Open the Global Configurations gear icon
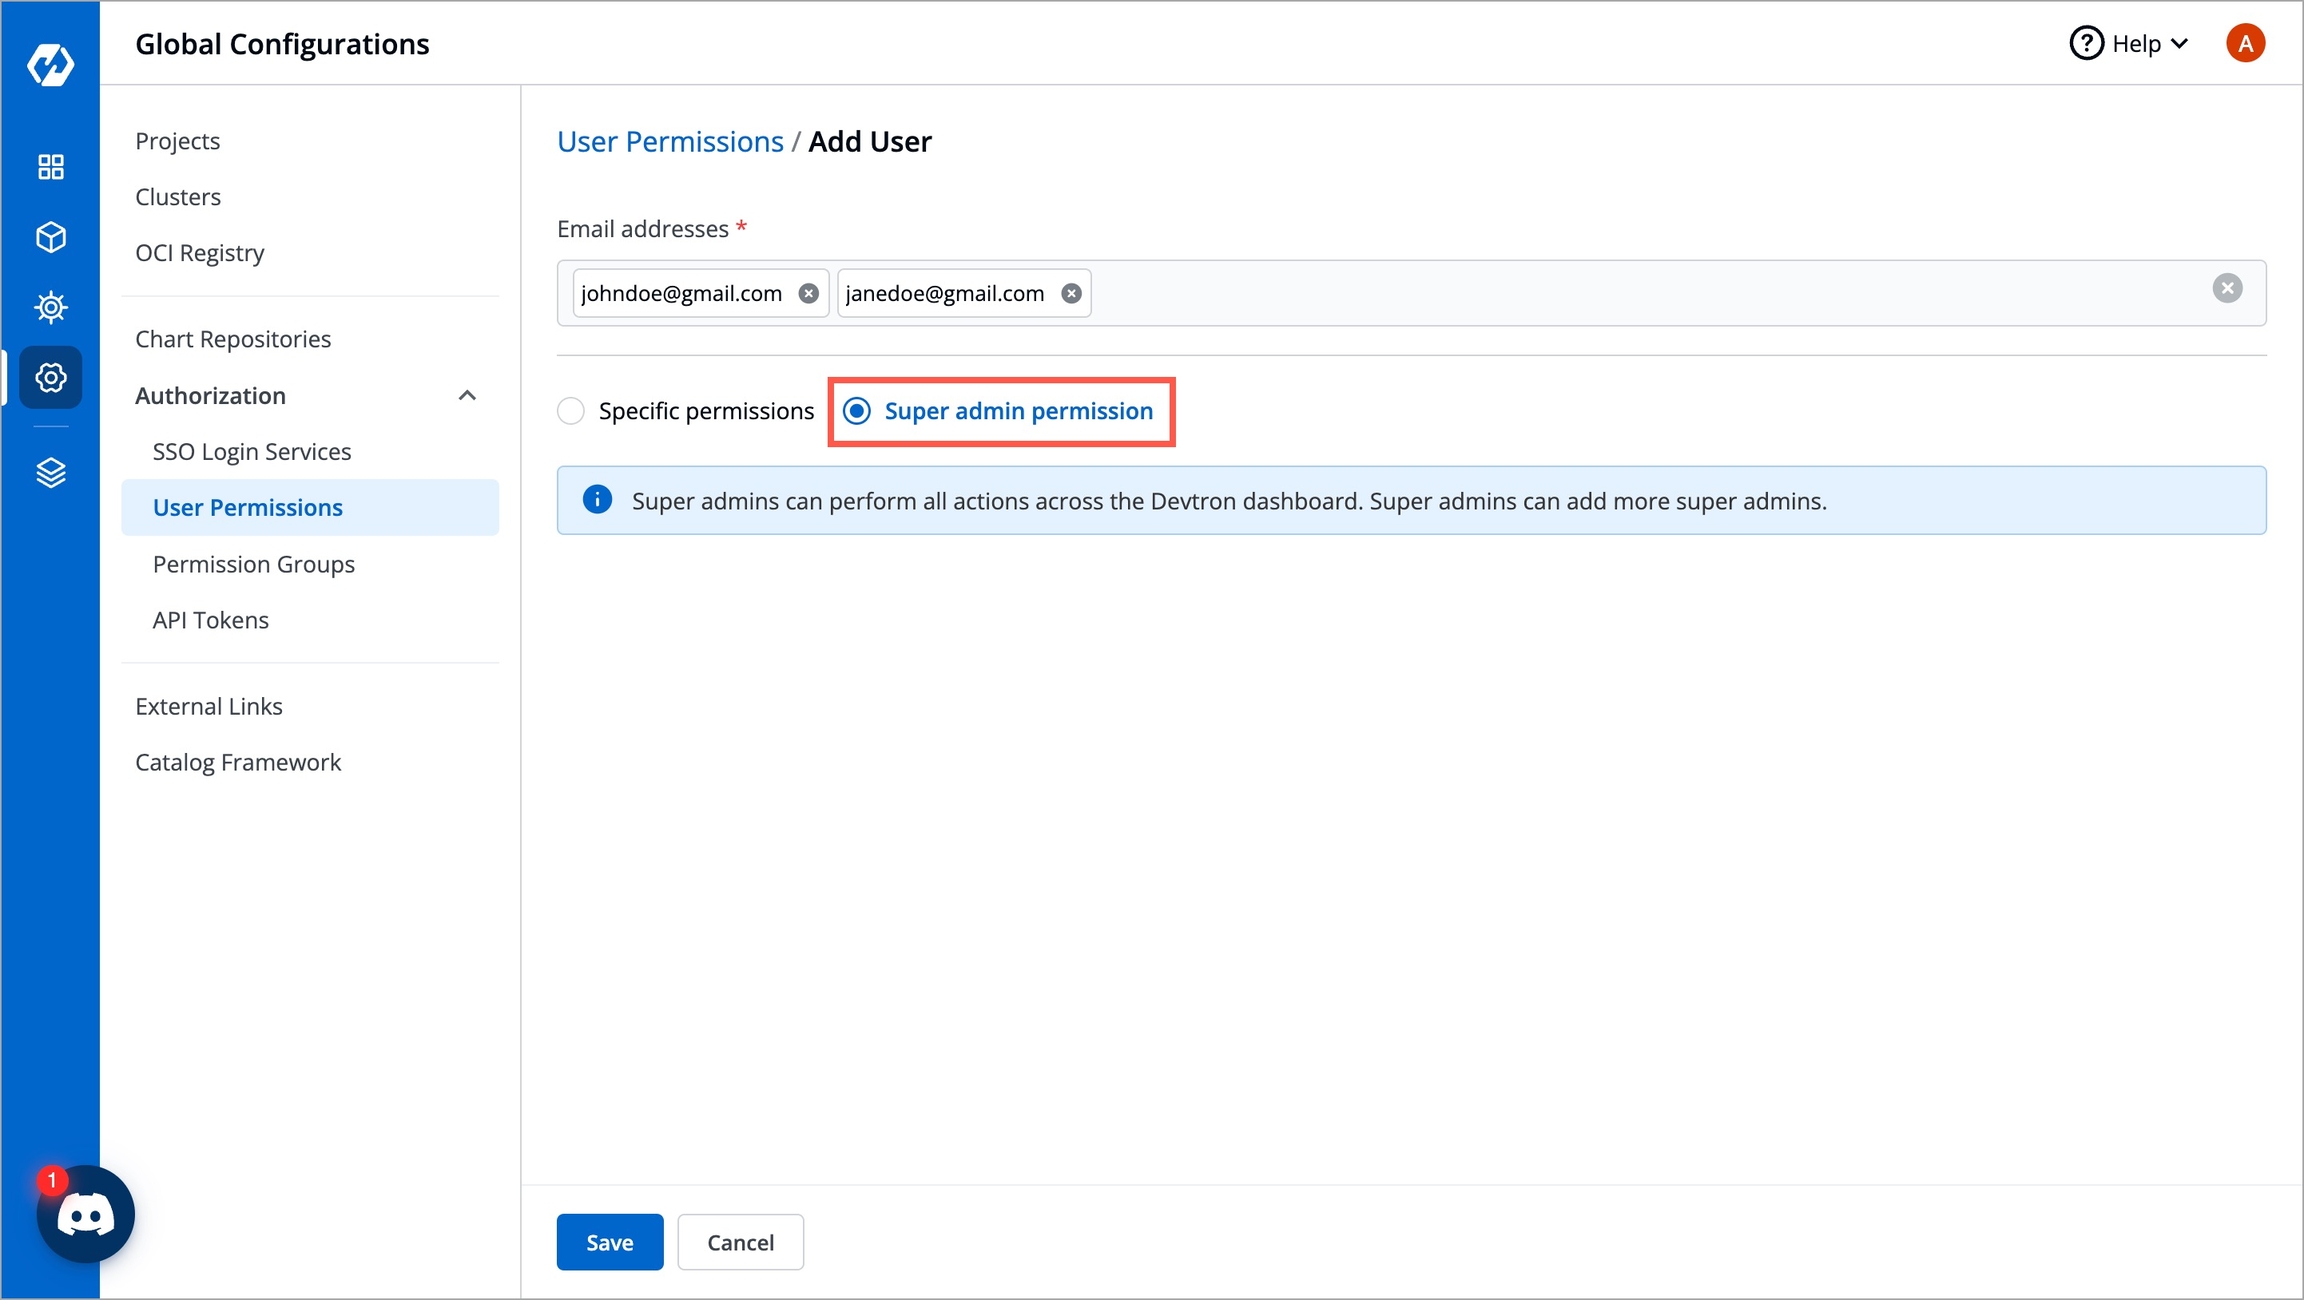Viewport: 2304px width, 1300px height. (x=51, y=377)
